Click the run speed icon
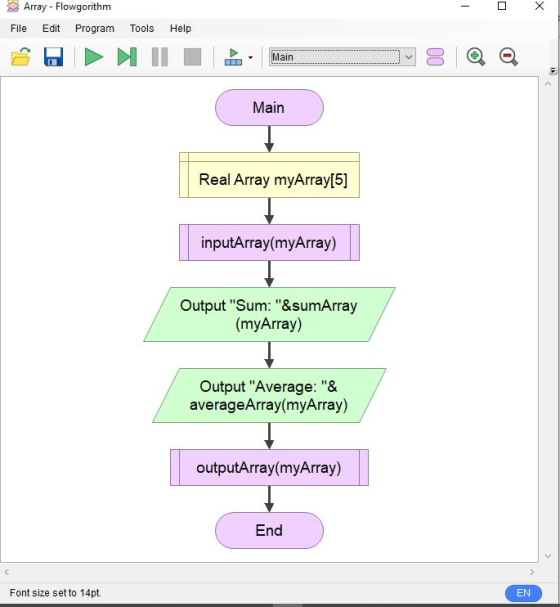The width and height of the screenshot is (560, 607). 233,57
